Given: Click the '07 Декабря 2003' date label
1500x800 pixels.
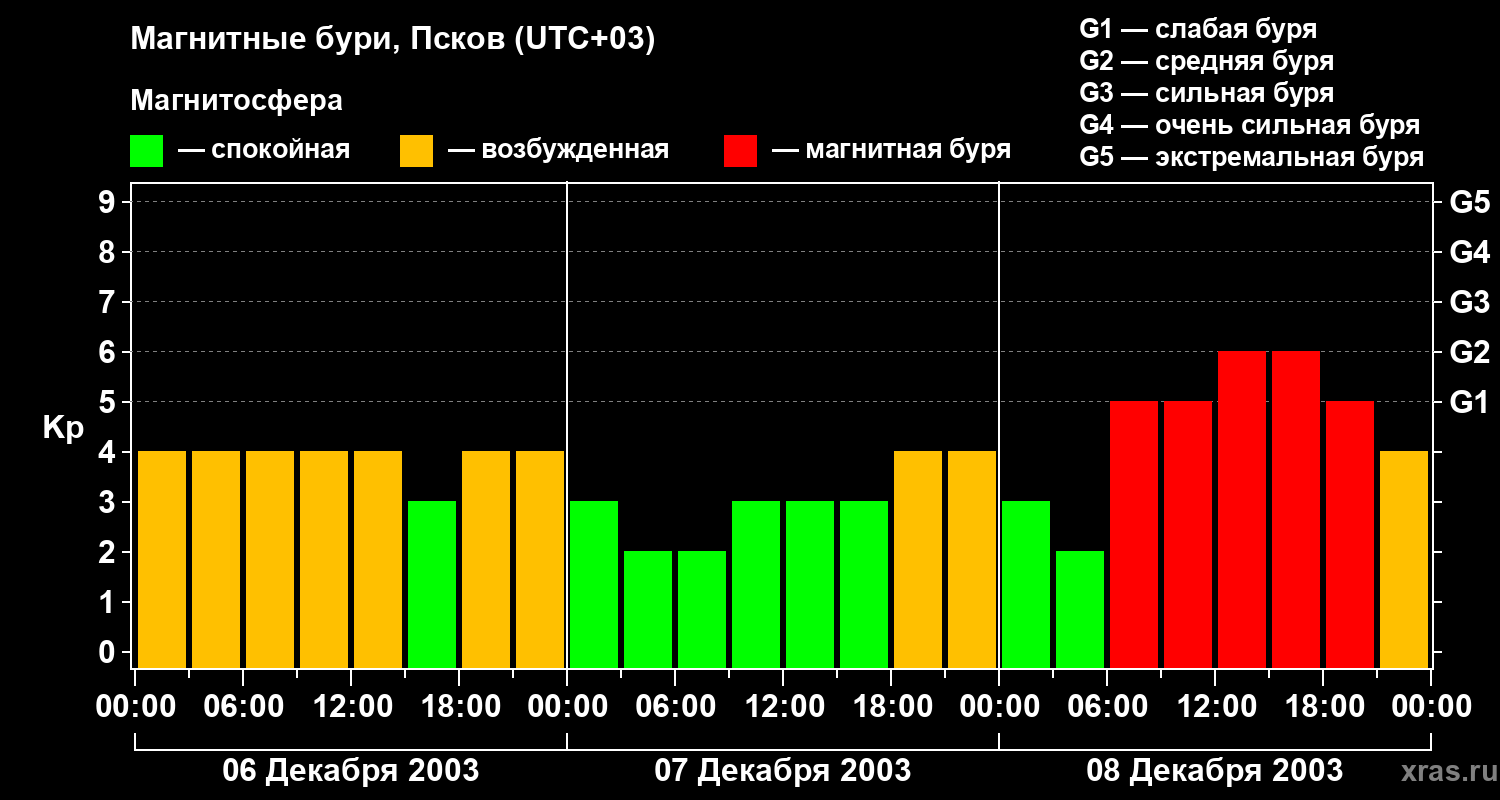Looking at the screenshot, I should pos(783,771).
